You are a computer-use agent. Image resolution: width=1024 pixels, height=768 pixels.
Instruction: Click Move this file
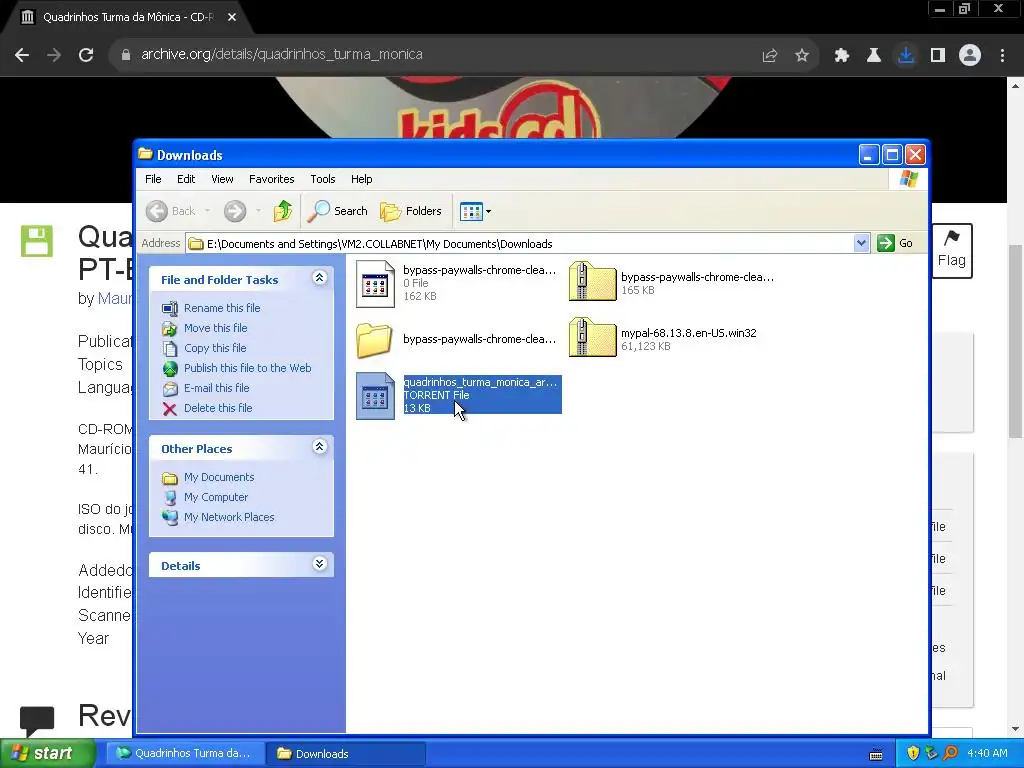216,328
